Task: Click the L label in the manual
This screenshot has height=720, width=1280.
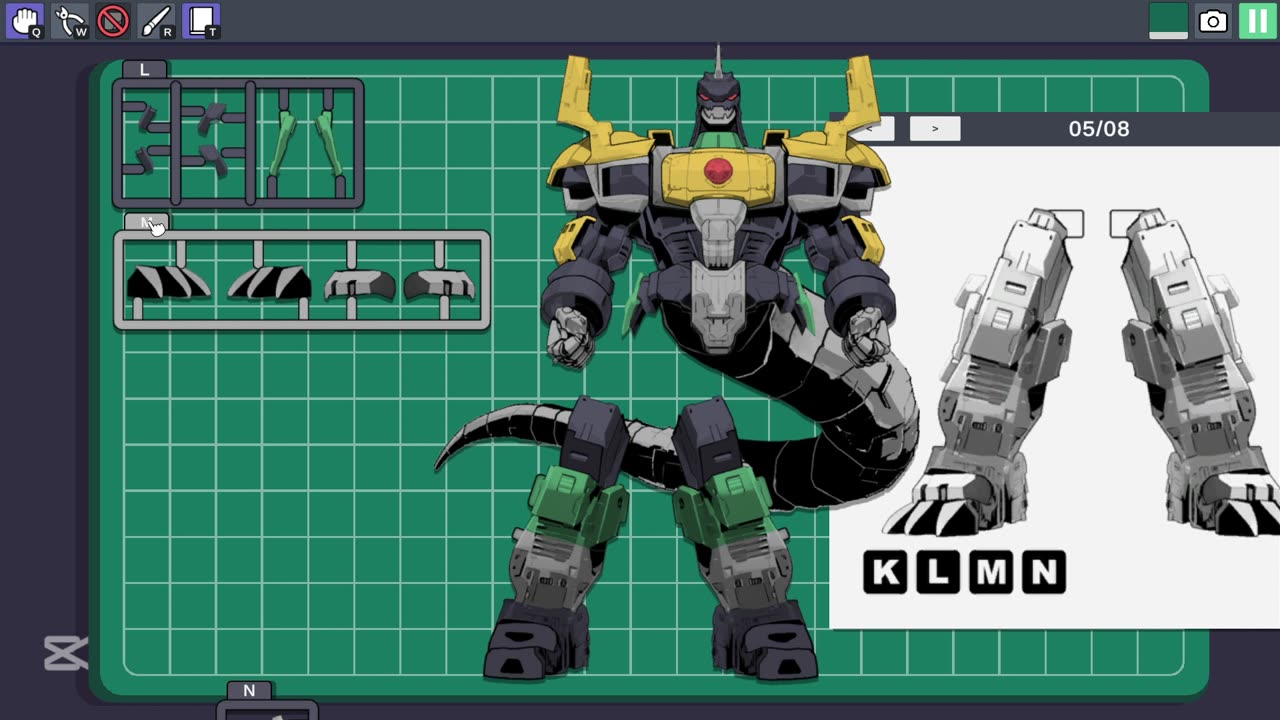Action: coord(938,572)
